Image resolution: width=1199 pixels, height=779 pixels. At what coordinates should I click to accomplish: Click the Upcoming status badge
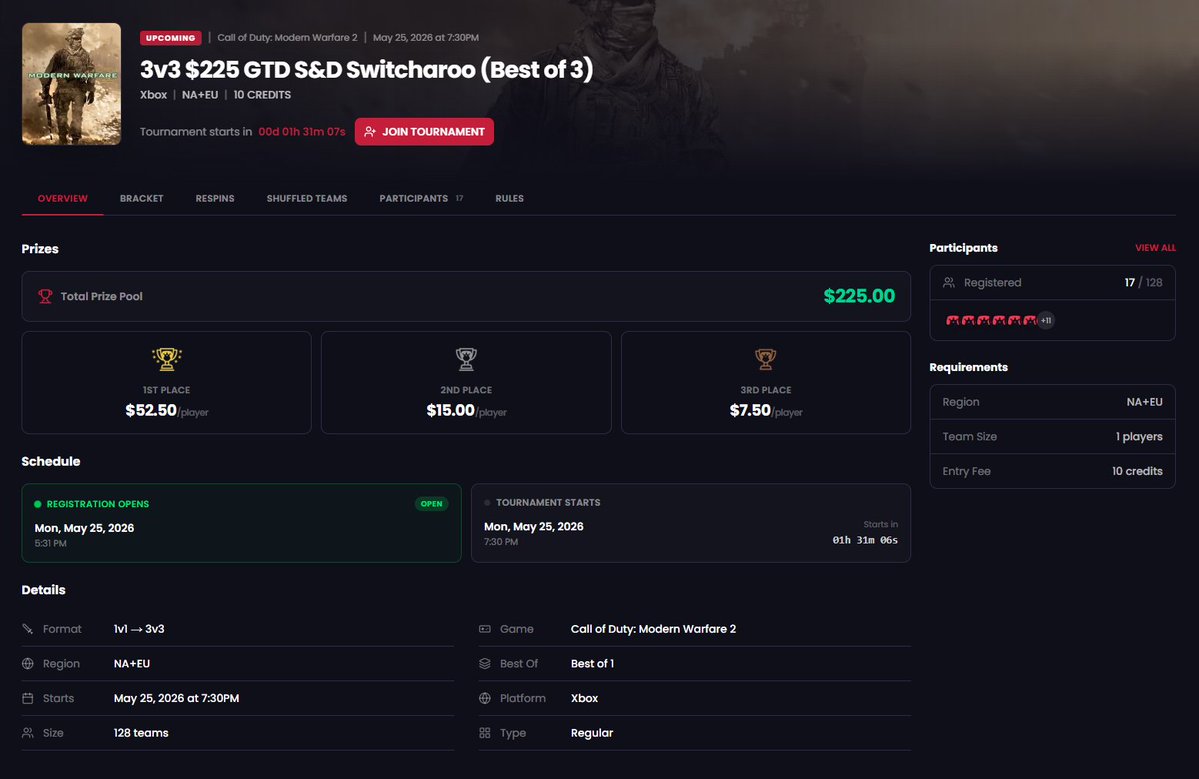[171, 37]
